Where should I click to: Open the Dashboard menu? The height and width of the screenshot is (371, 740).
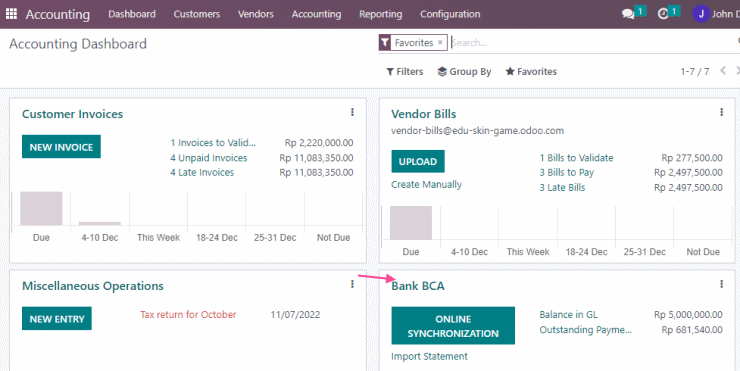[132, 14]
